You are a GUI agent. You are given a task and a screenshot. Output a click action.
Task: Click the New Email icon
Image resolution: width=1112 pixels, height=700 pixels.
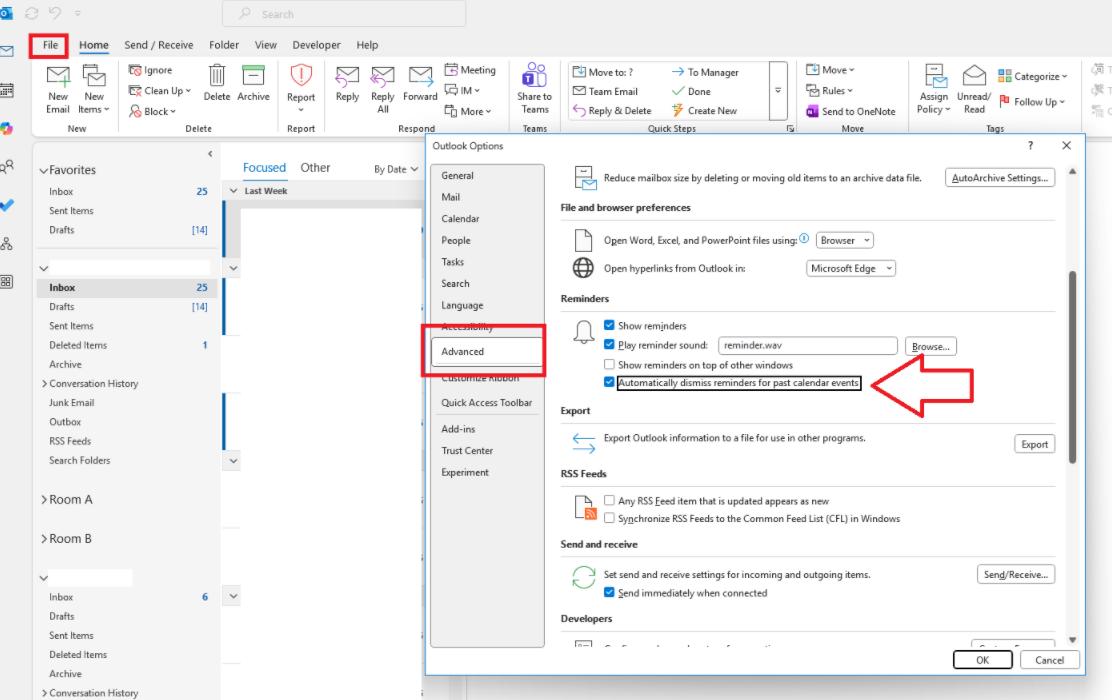click(58, 77)
